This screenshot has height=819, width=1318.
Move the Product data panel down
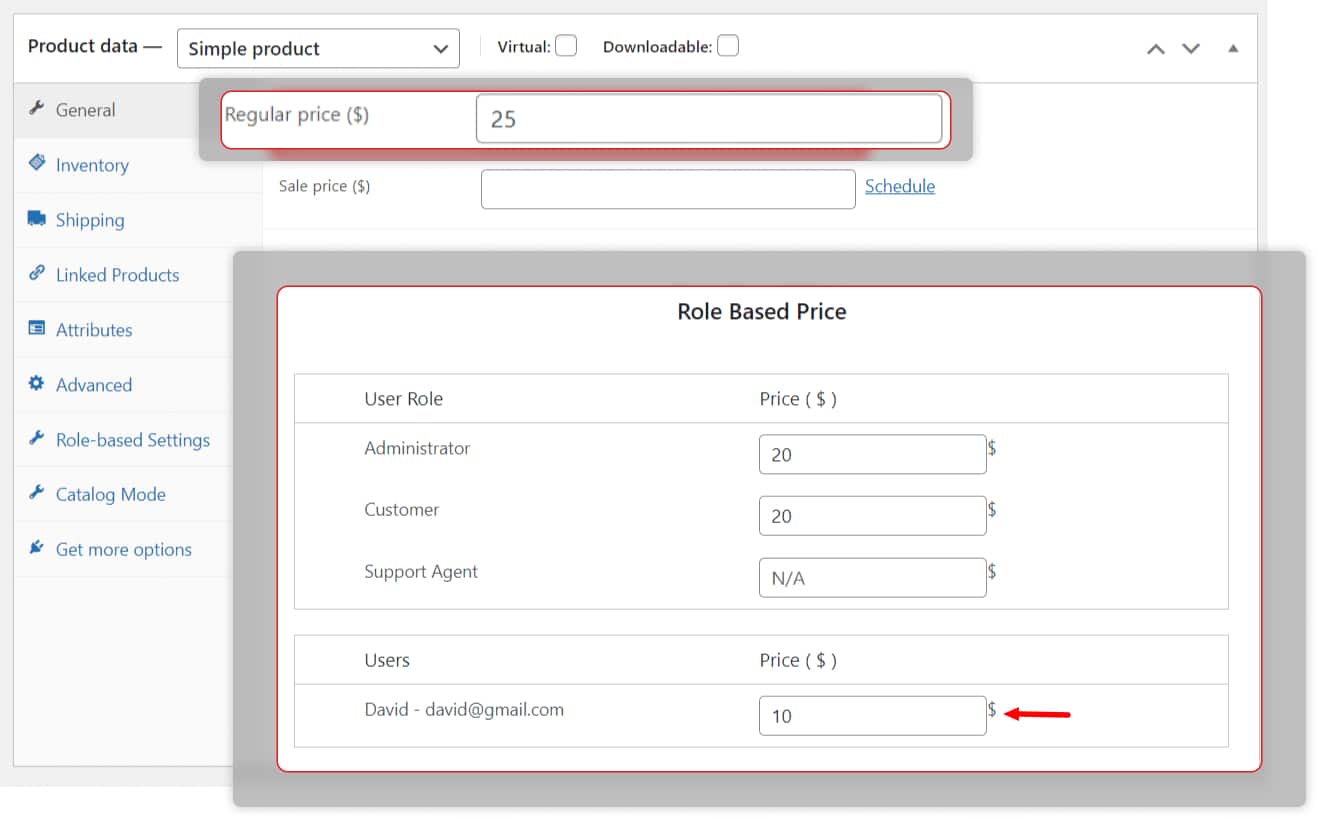coord(1190,48)
